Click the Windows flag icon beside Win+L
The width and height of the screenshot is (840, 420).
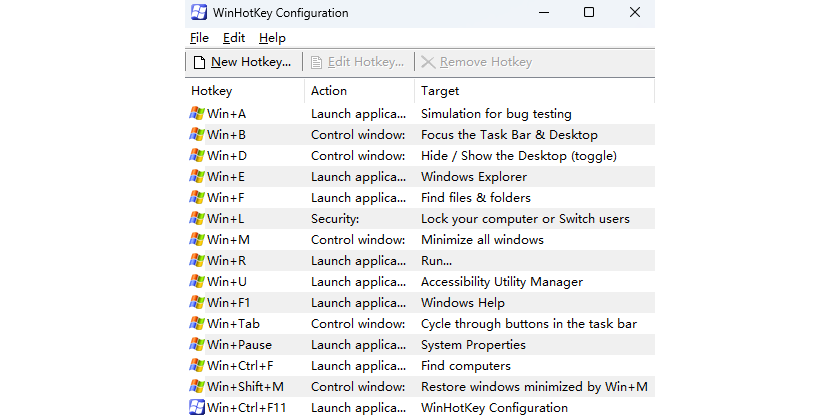197,219
